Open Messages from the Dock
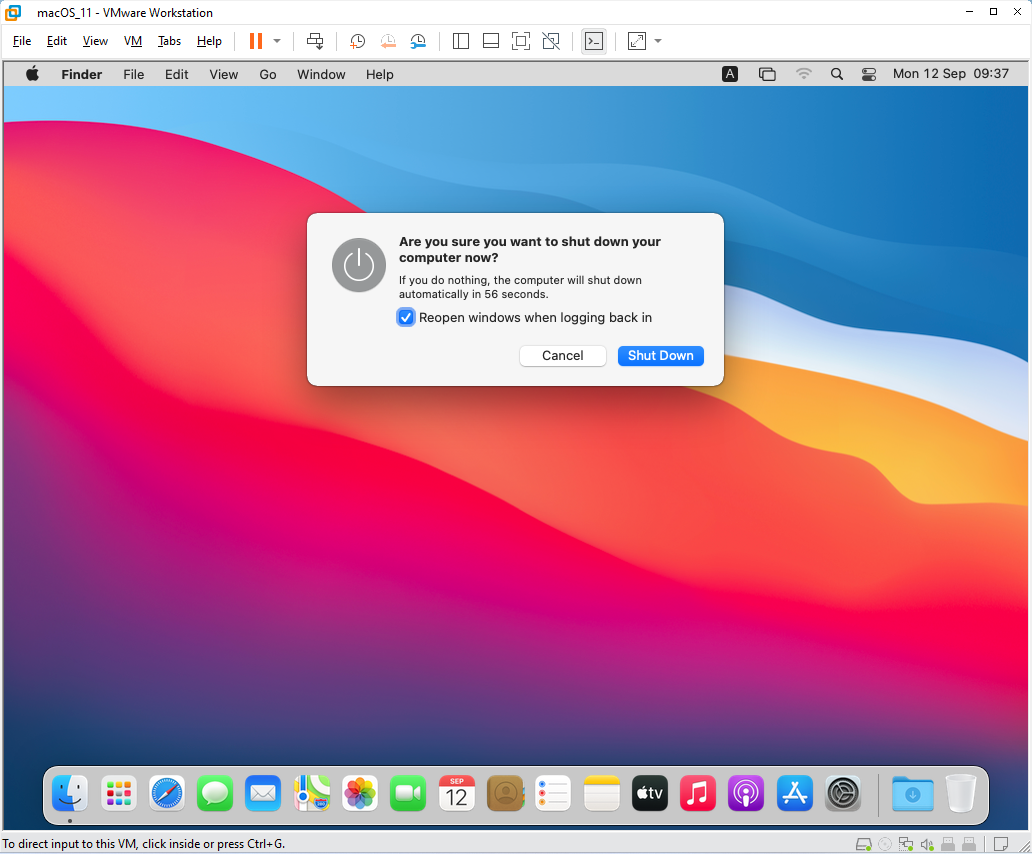The height and width of the screenshot is (854, 1032). (x=215, y=793)
